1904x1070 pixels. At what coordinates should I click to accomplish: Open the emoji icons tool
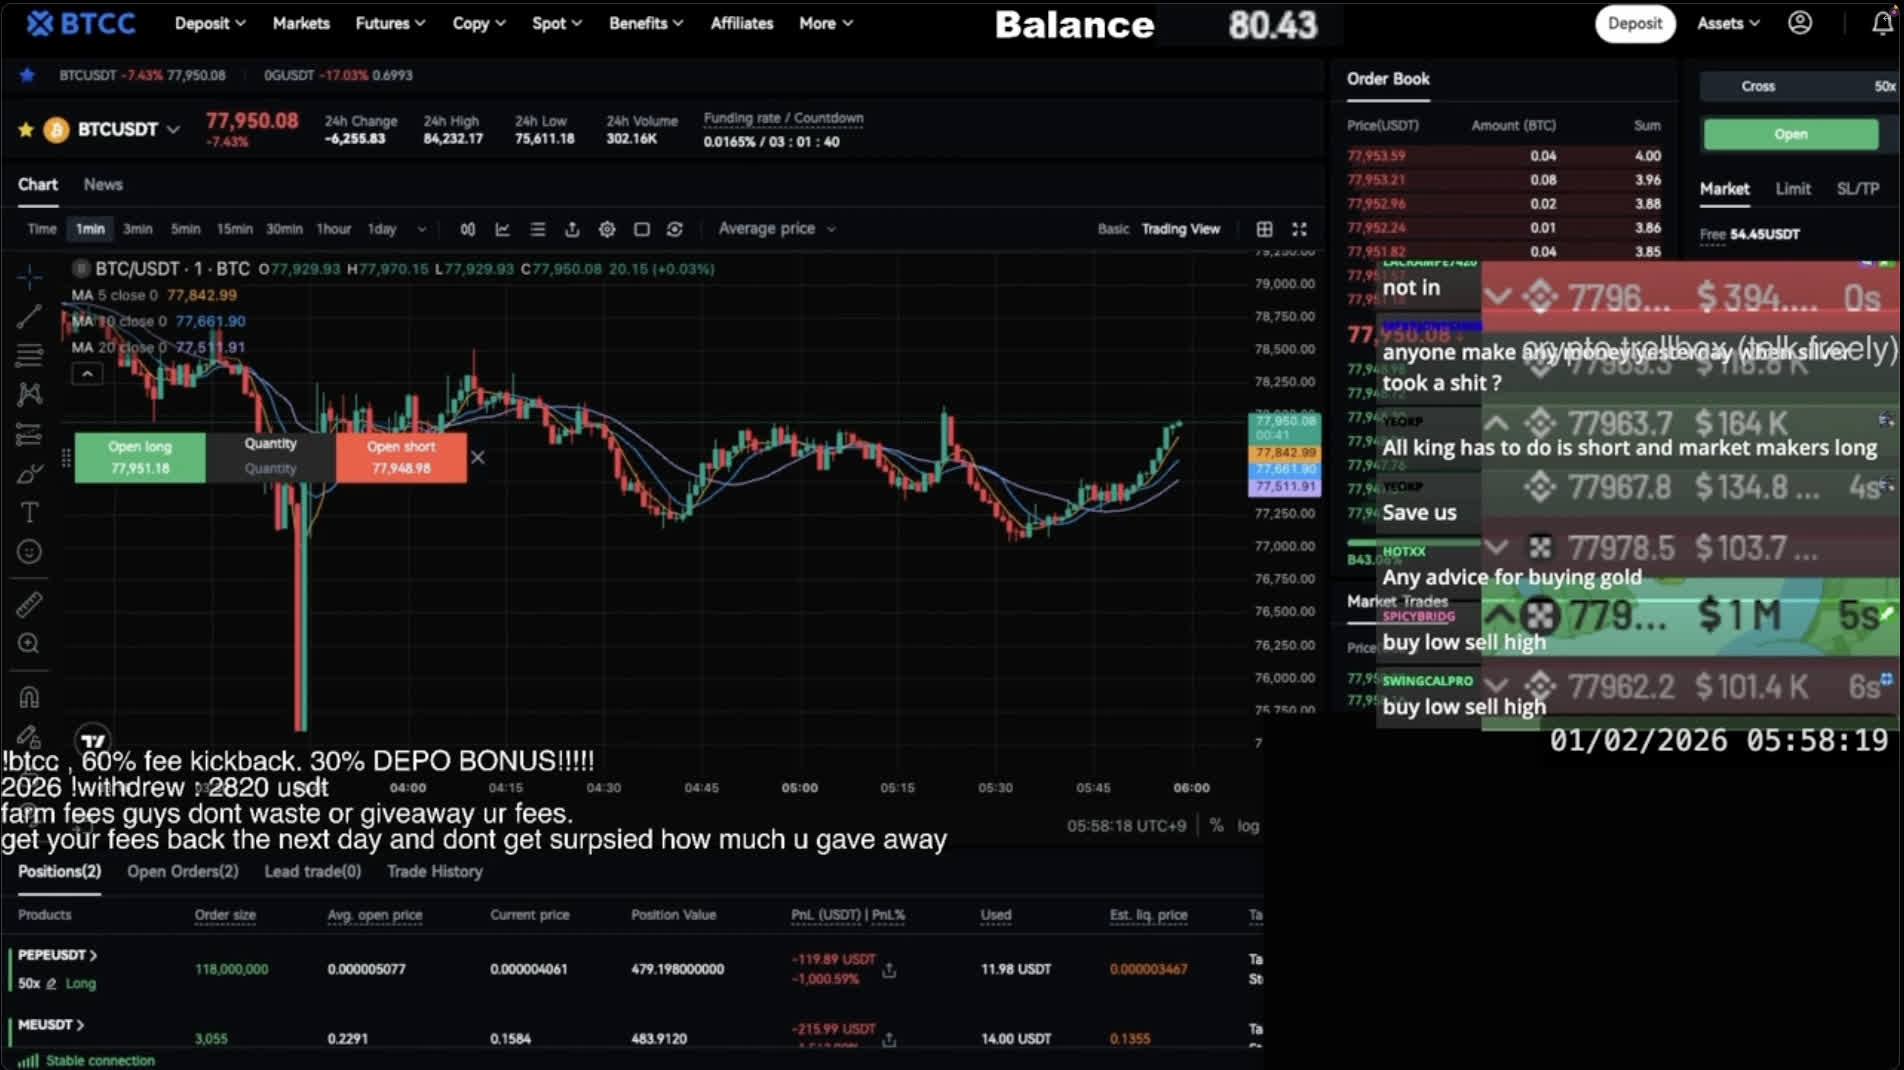point(29,551)
